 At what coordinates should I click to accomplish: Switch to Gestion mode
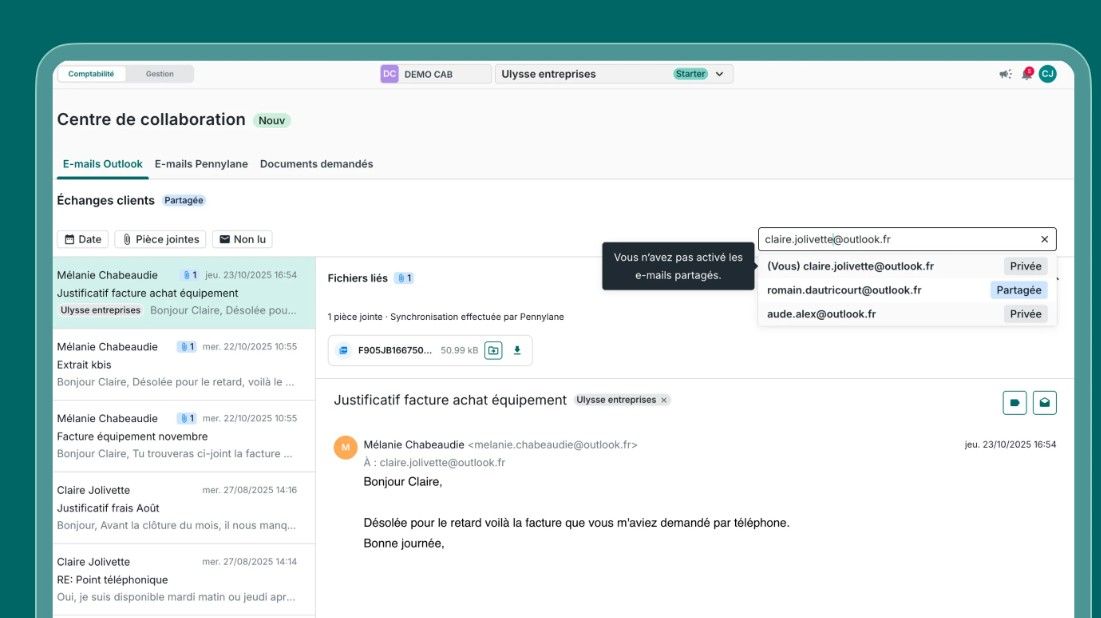click(160, 74)
